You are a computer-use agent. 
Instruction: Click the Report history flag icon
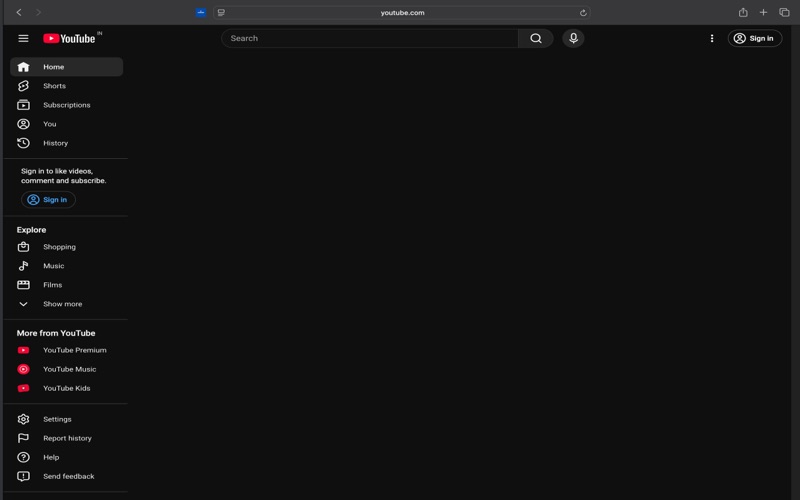click(x=23, y=438)
